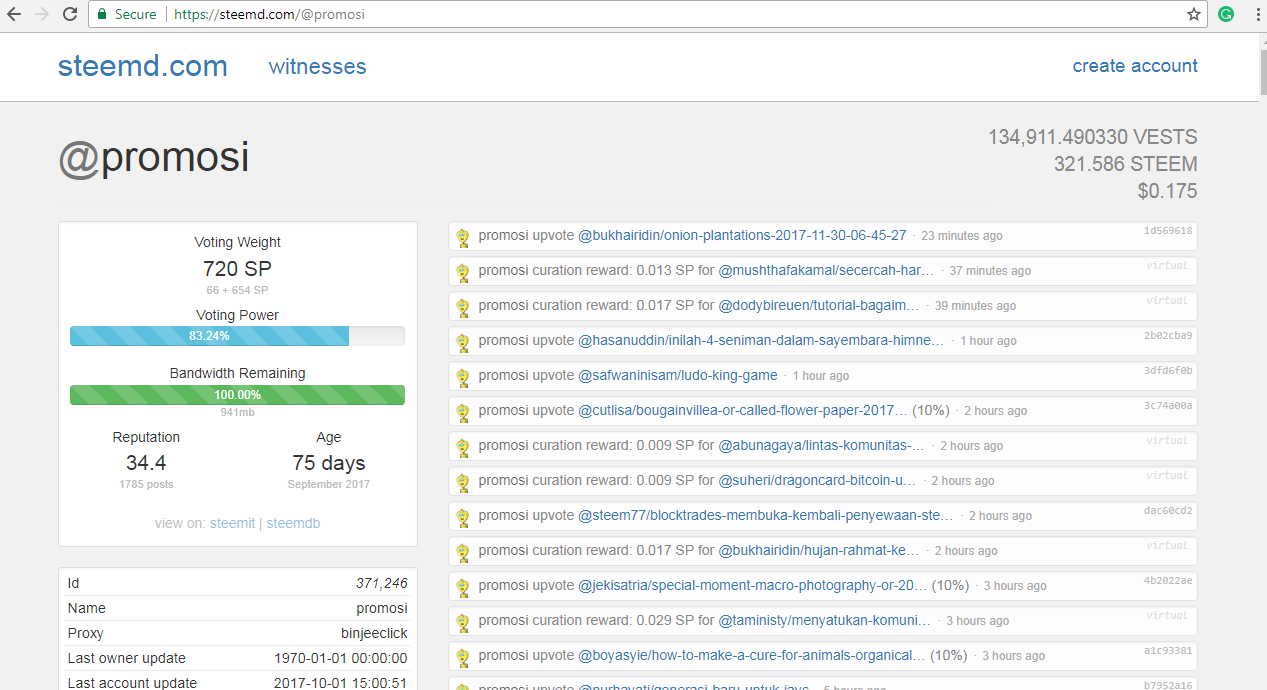Screen dimensions: 1267x690
Task: Click the icon beside the onion-plantations upvote
Action: 463,237
